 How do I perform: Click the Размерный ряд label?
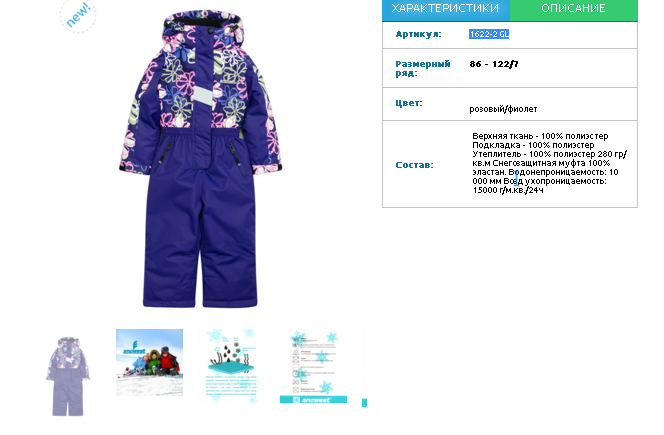tap(423, 68)
